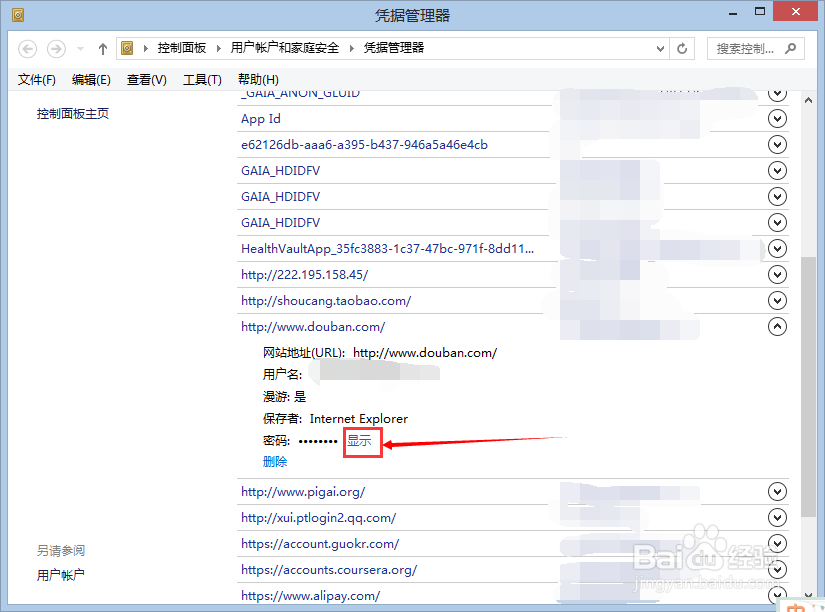
Task: Click the vertical scrollbar thumb
Action: tap(809, 387)
